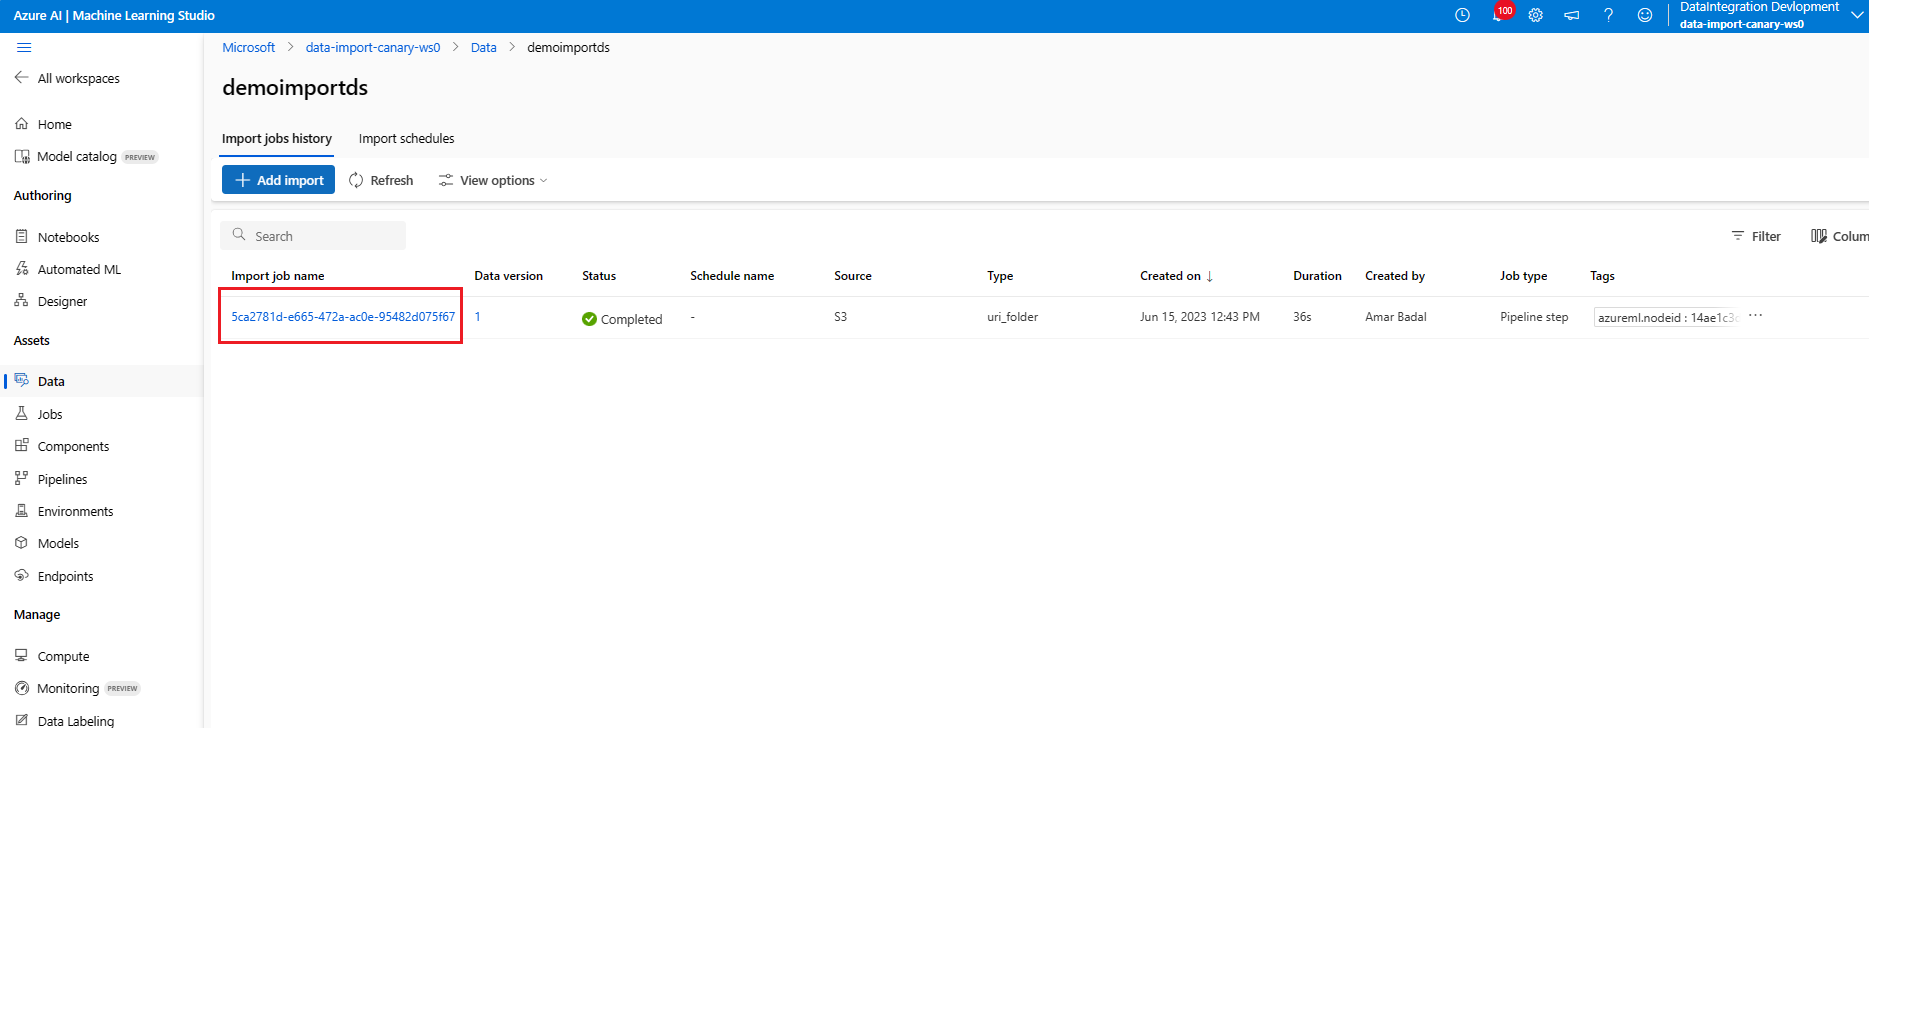Open notifications bell with 100 badge

tap(1499, 14)
